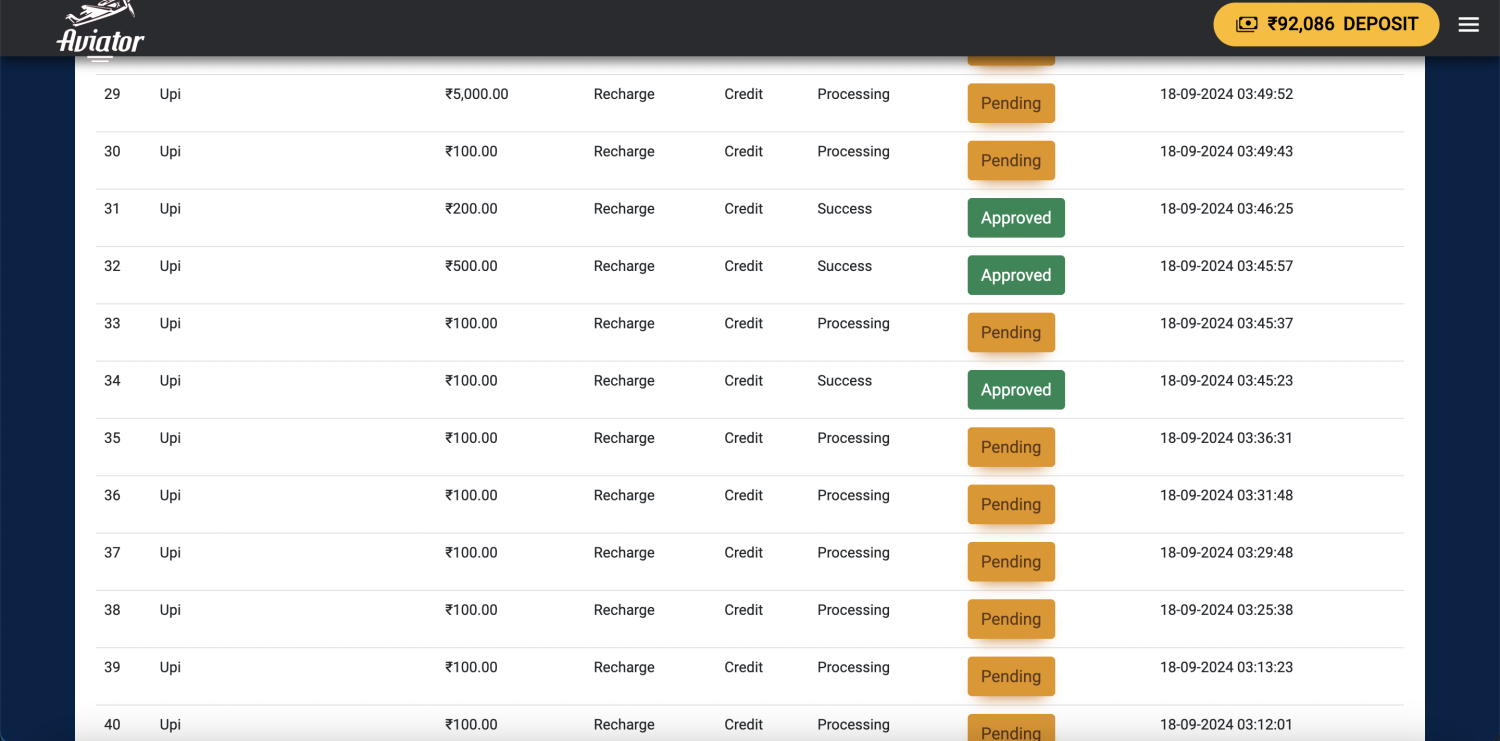Click the Approved badge in row 32
This screenshot has width=1500, height=741.
[x=1015, y=276]
